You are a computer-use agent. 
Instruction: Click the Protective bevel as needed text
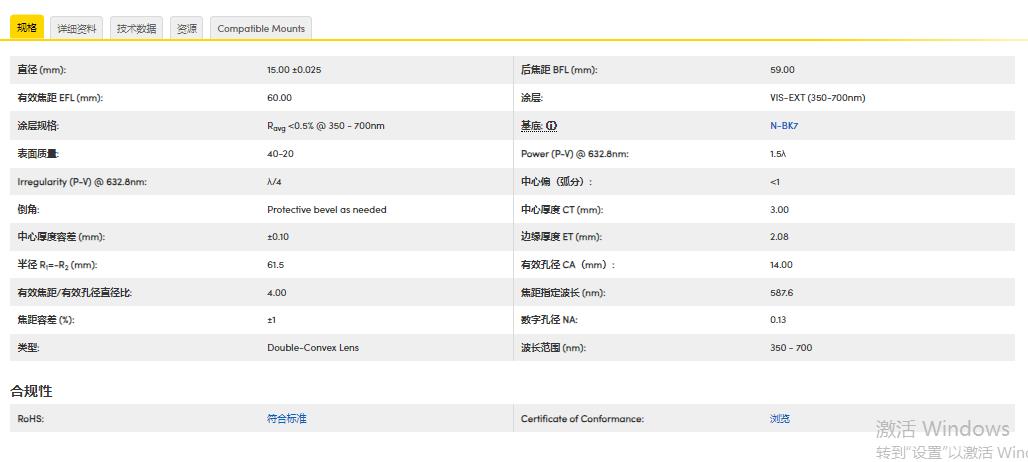pos(326,210)
